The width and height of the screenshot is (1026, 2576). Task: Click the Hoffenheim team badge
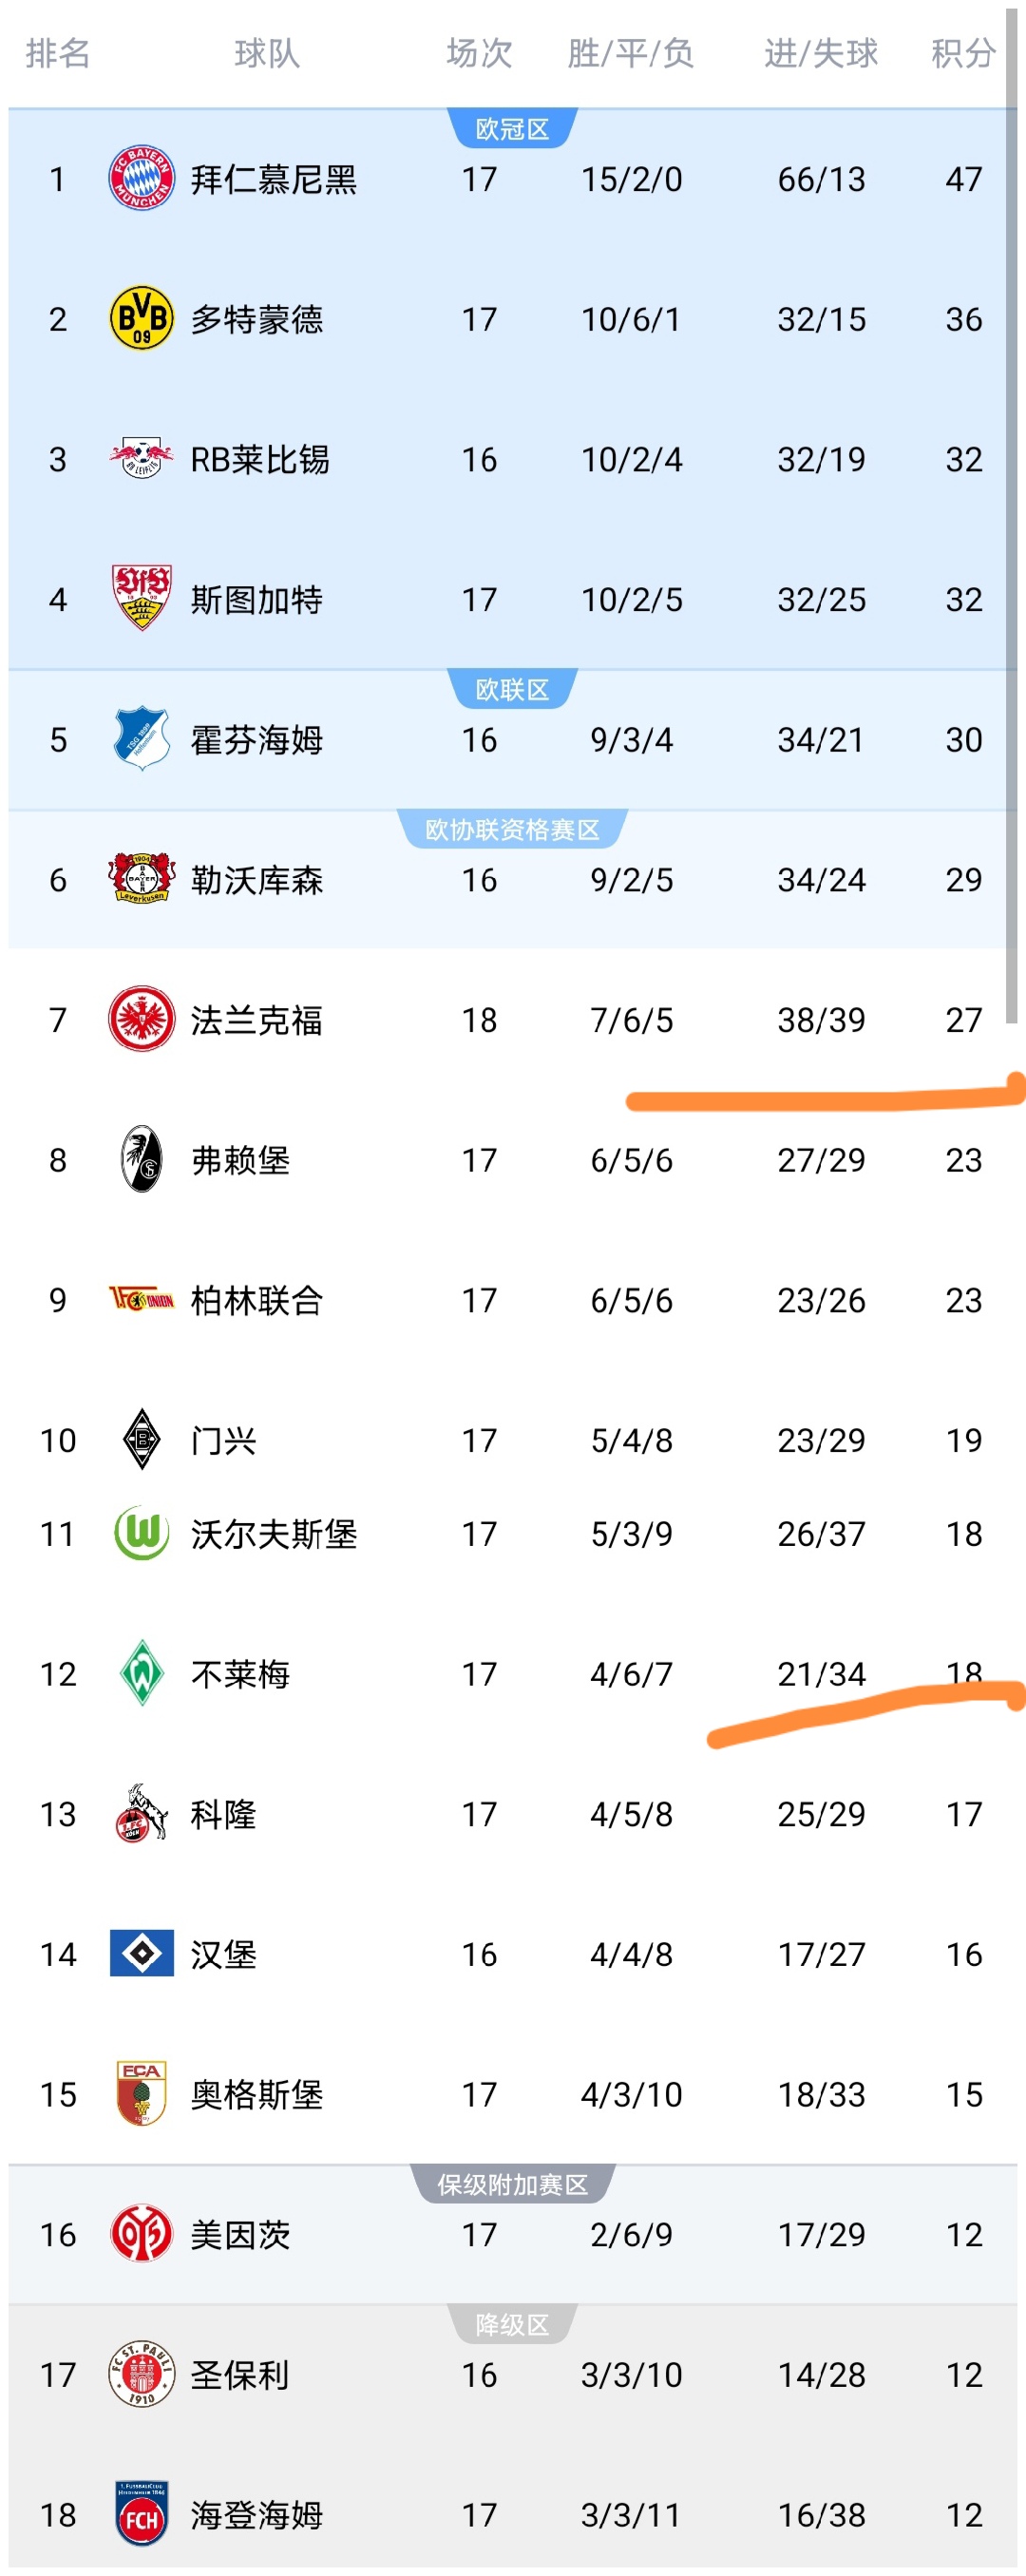click(141, 739)
